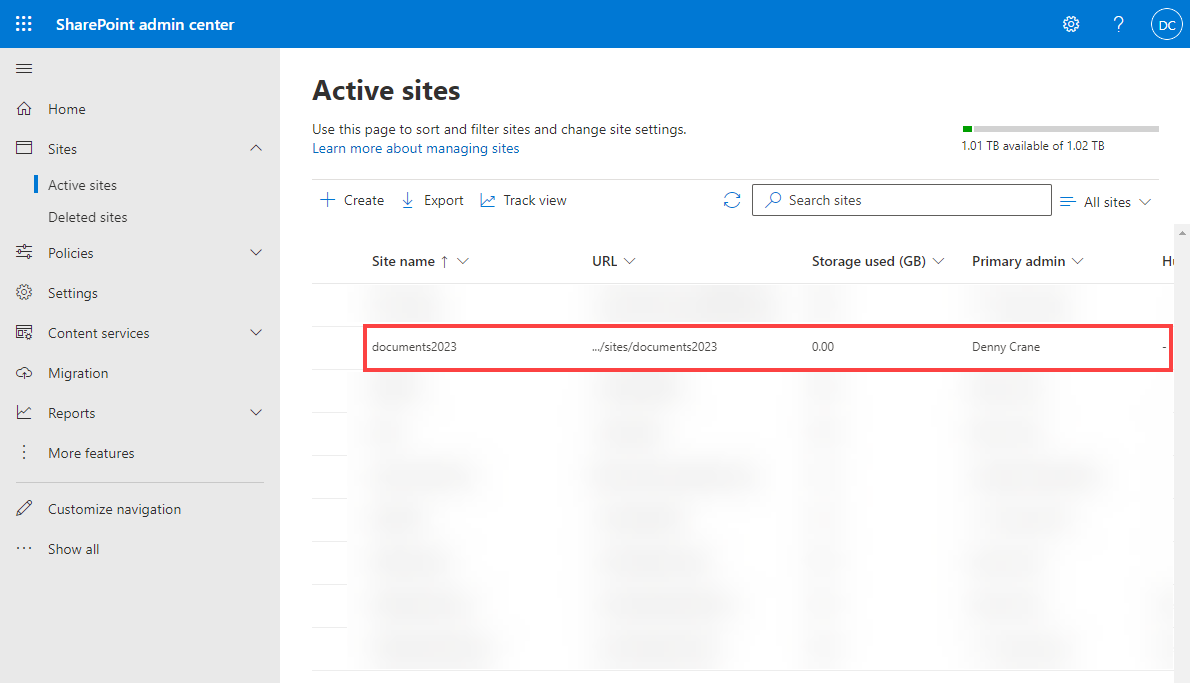Click the storage availability usage bar
This screenshot has width=1190, height=683.
(1060, 129)
